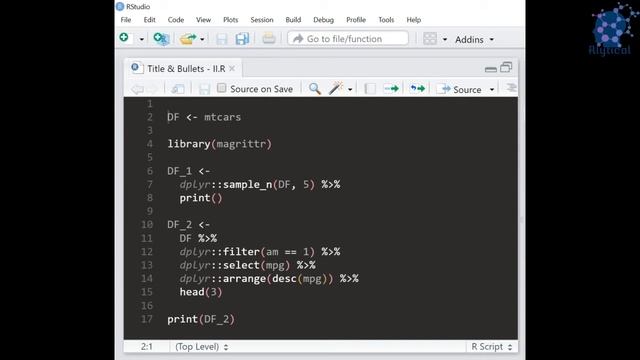640x360 pixels.
Task: Enable the Source on Save checkbox
Action: click(x=222, y=88)
